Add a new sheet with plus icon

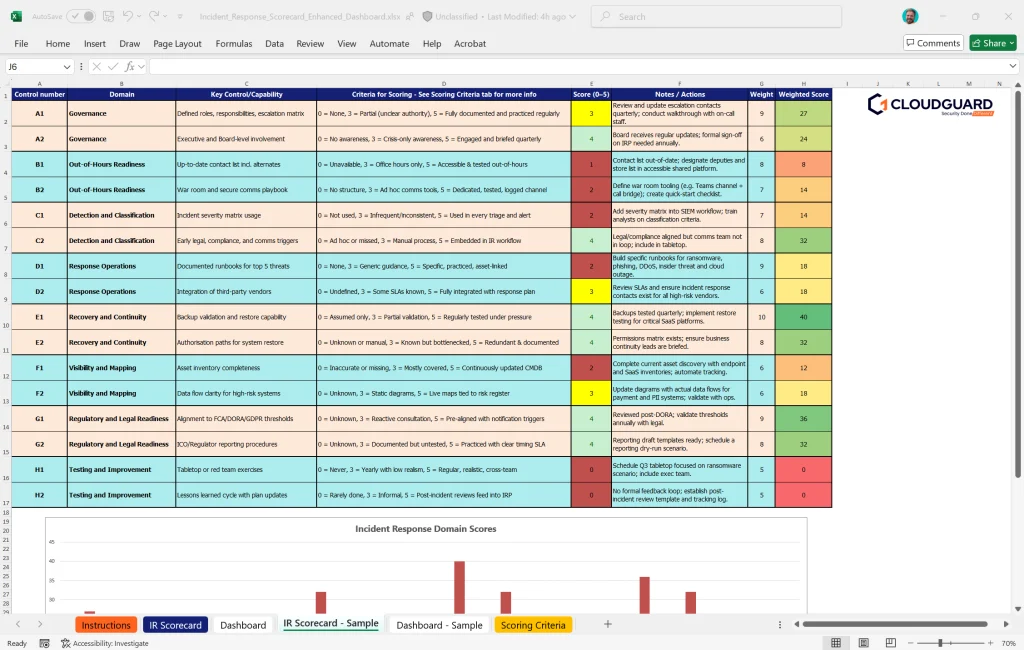[607, 624]
